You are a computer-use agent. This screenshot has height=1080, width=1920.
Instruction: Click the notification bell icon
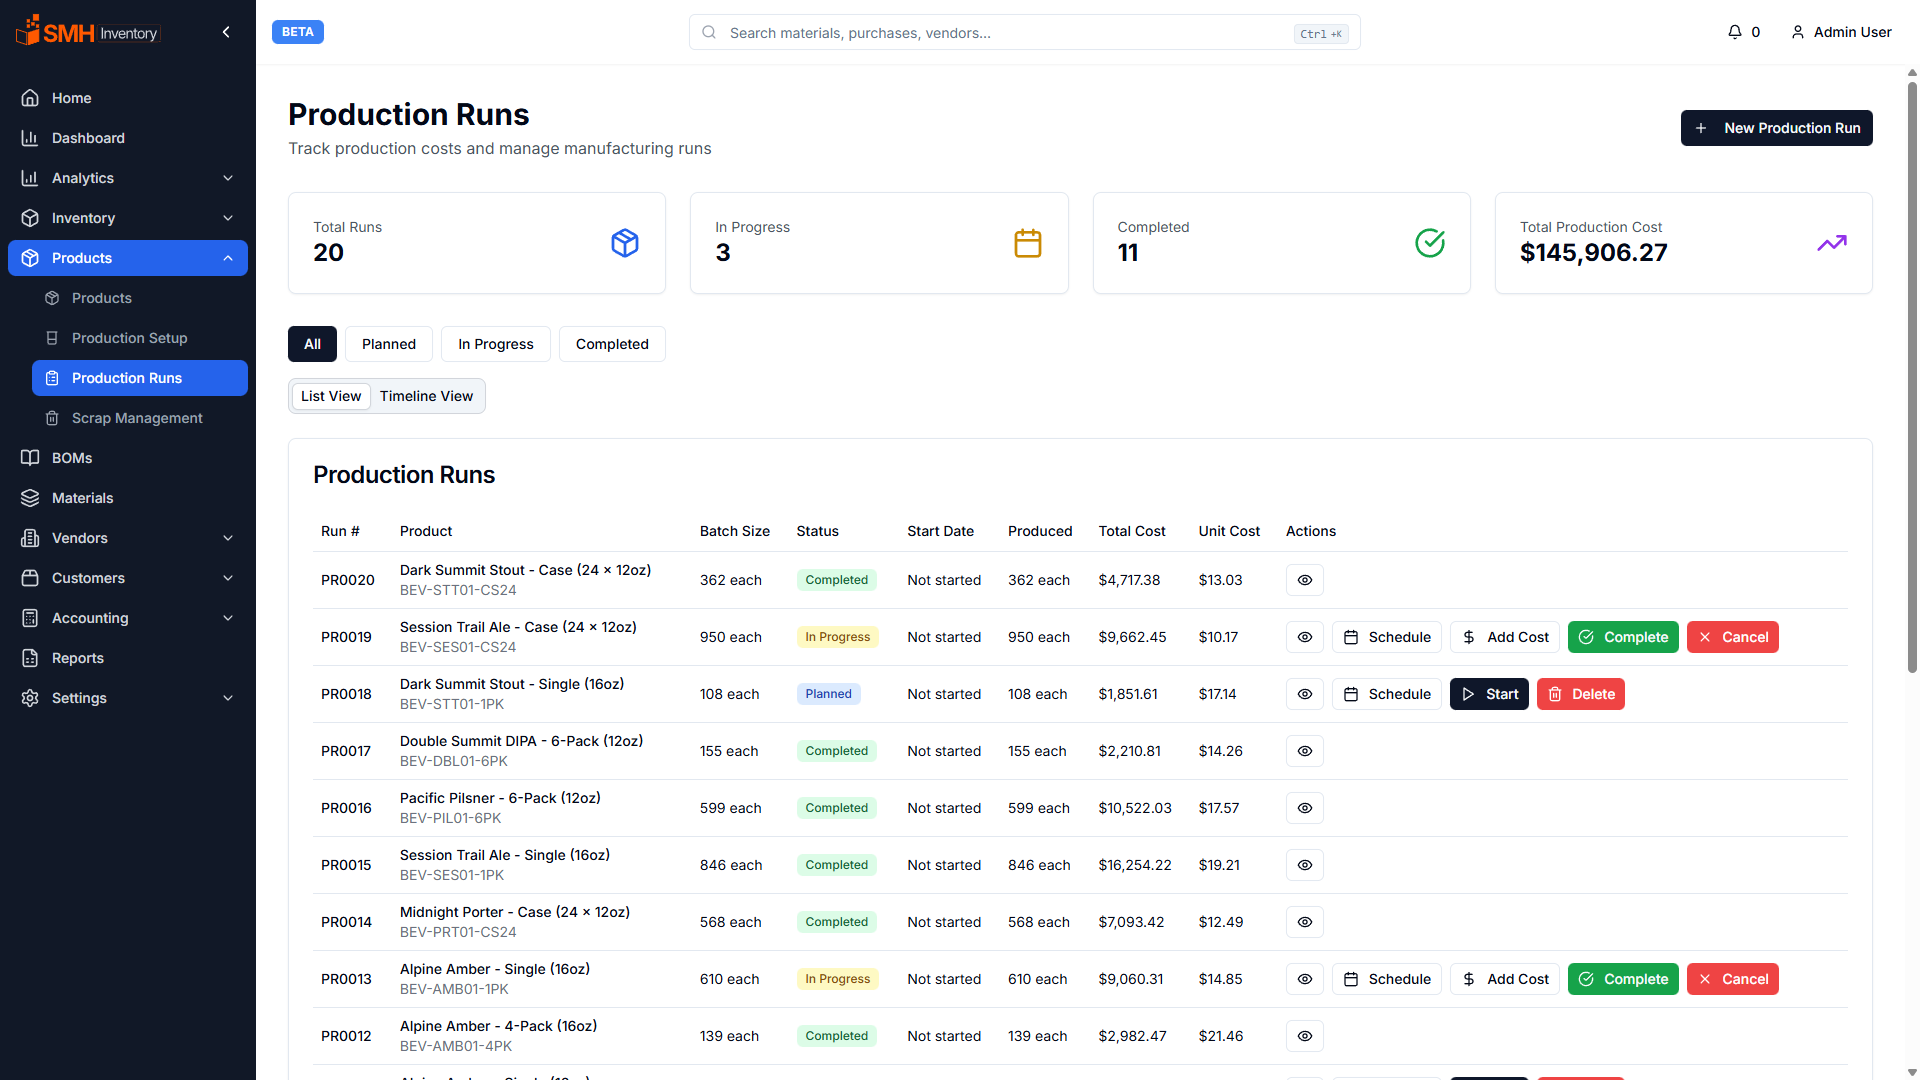click(x=1735, y=32)
